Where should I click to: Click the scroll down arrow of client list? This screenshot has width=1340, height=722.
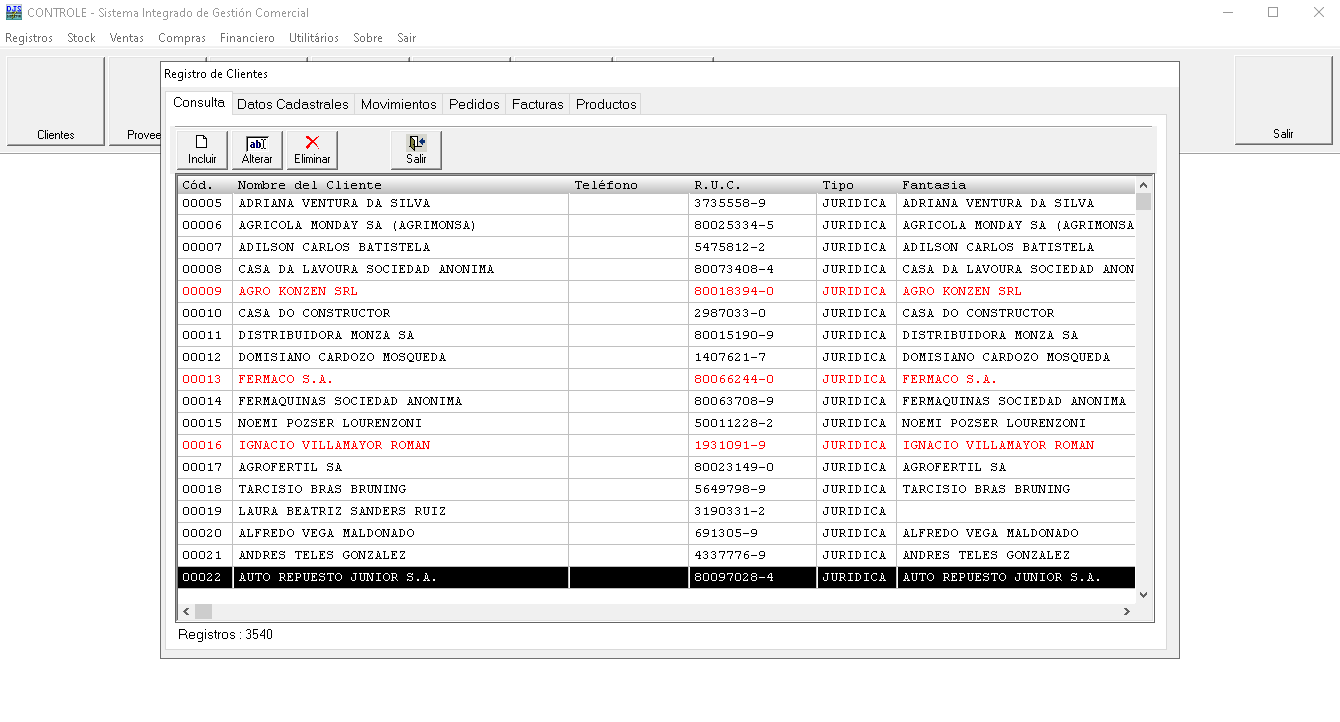[x=1143, y=594]
